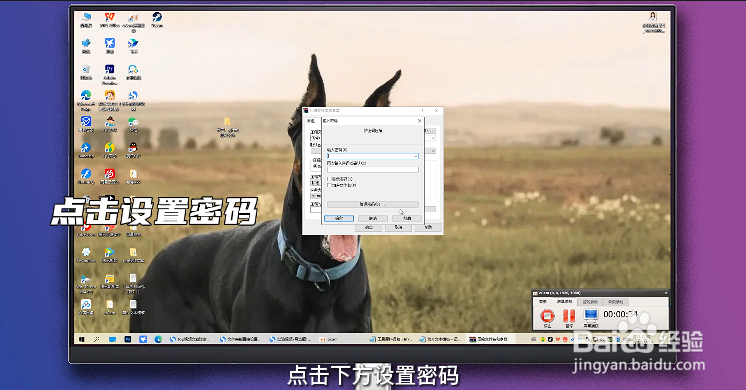Click the red WPS icon in the system tray

click(558, 339)
